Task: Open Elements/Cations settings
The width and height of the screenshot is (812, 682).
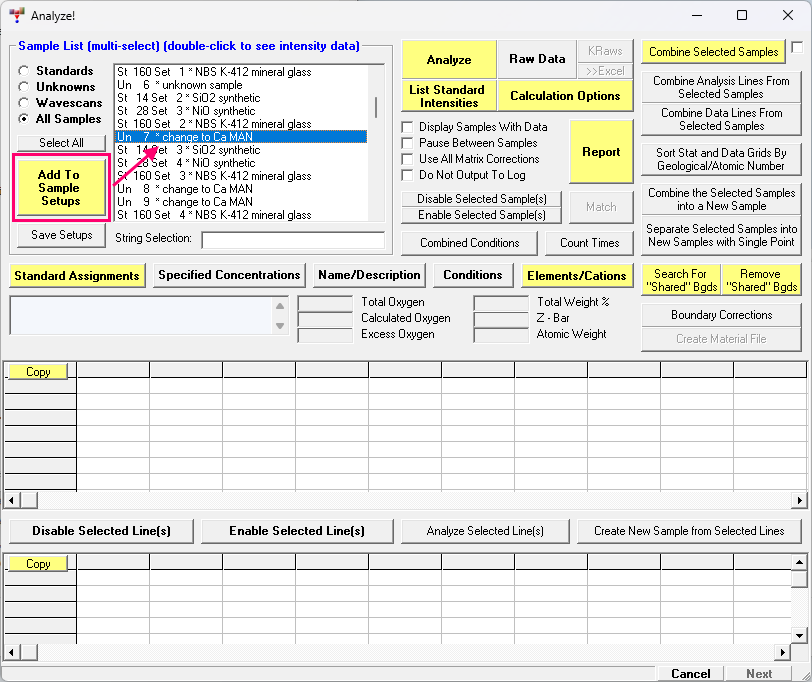Action: point(577,275)
